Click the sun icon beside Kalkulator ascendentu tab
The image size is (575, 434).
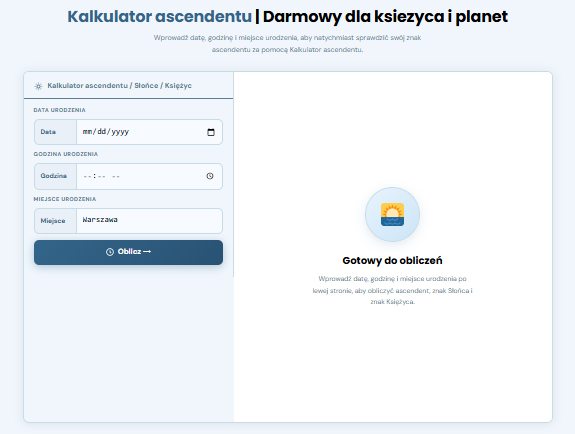click(x=38, y=86)
